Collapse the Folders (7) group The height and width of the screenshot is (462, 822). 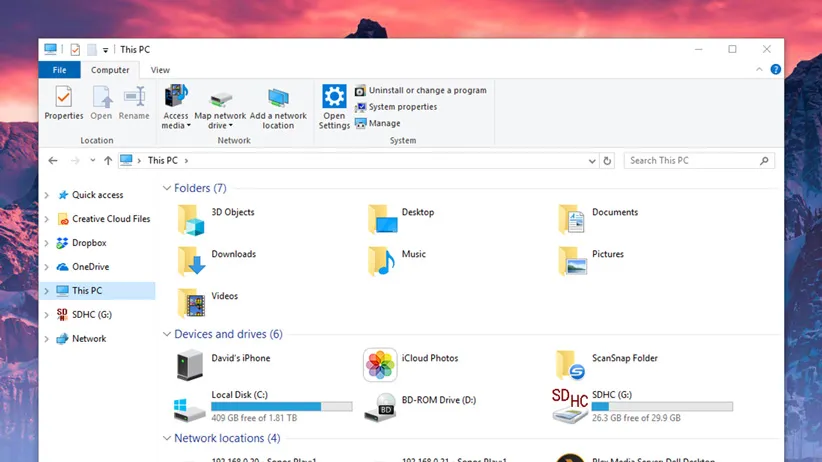tap(166, 188)
